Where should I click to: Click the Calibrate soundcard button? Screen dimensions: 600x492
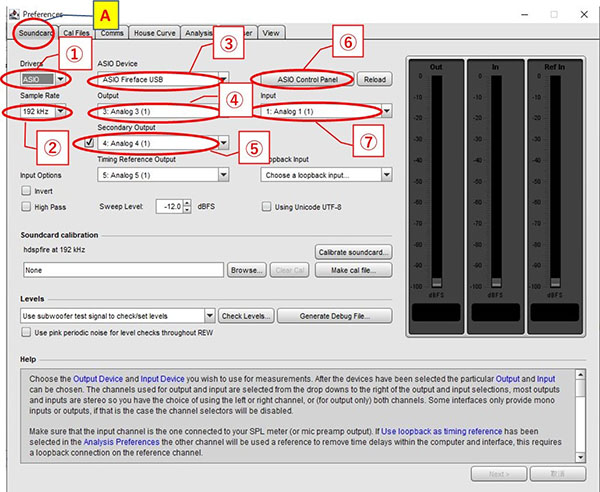352,251
